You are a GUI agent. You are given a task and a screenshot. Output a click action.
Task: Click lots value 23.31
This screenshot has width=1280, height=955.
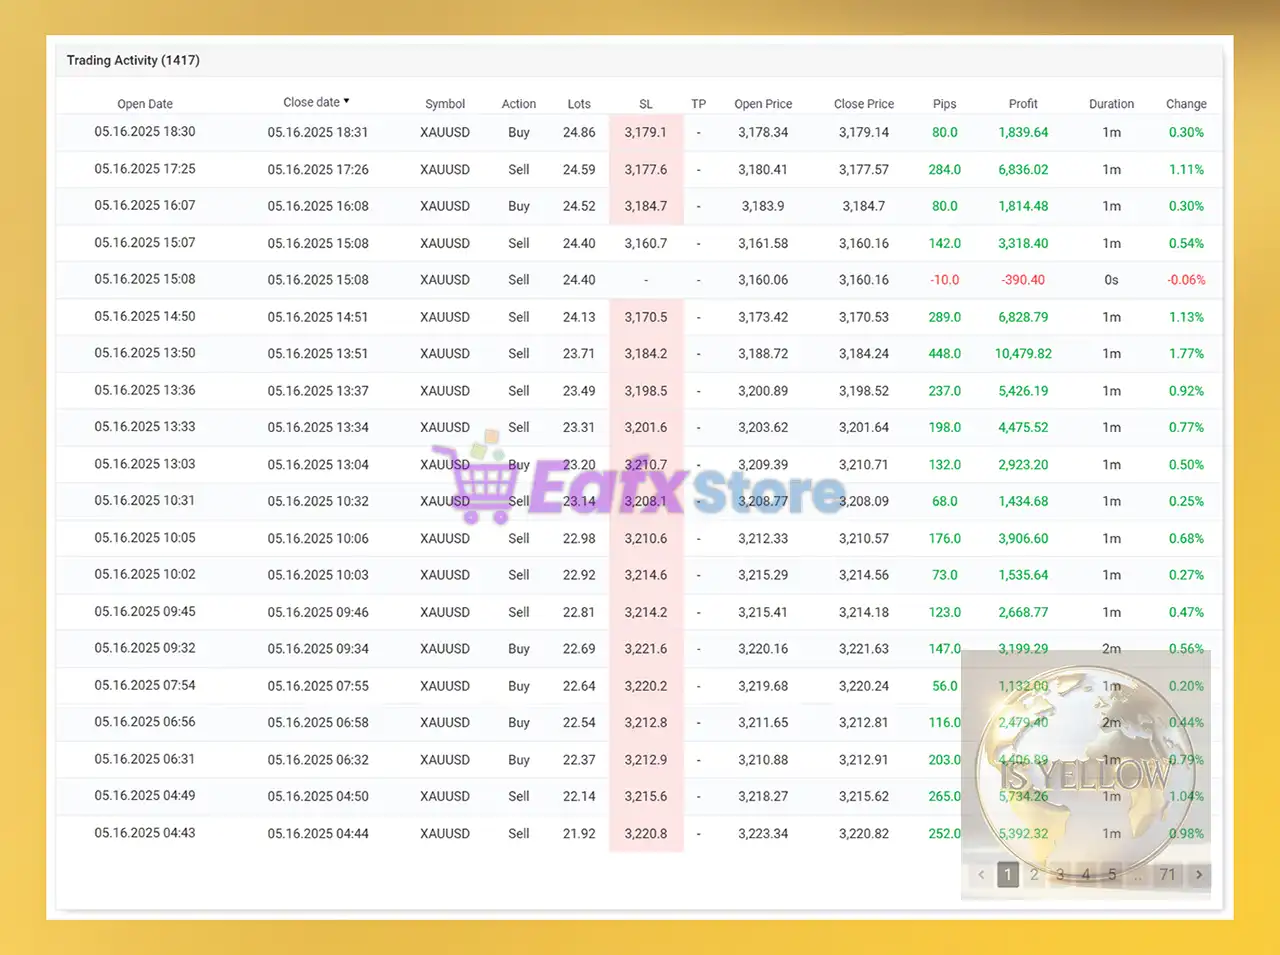tap(579, 427)
